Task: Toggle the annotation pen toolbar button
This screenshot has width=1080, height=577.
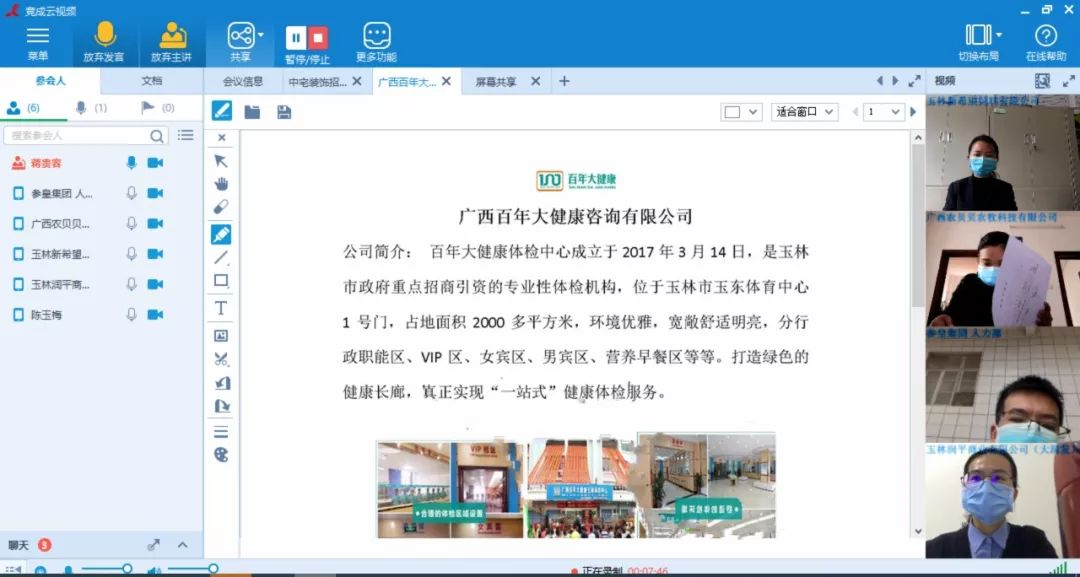Action: [x=221, y=111]
